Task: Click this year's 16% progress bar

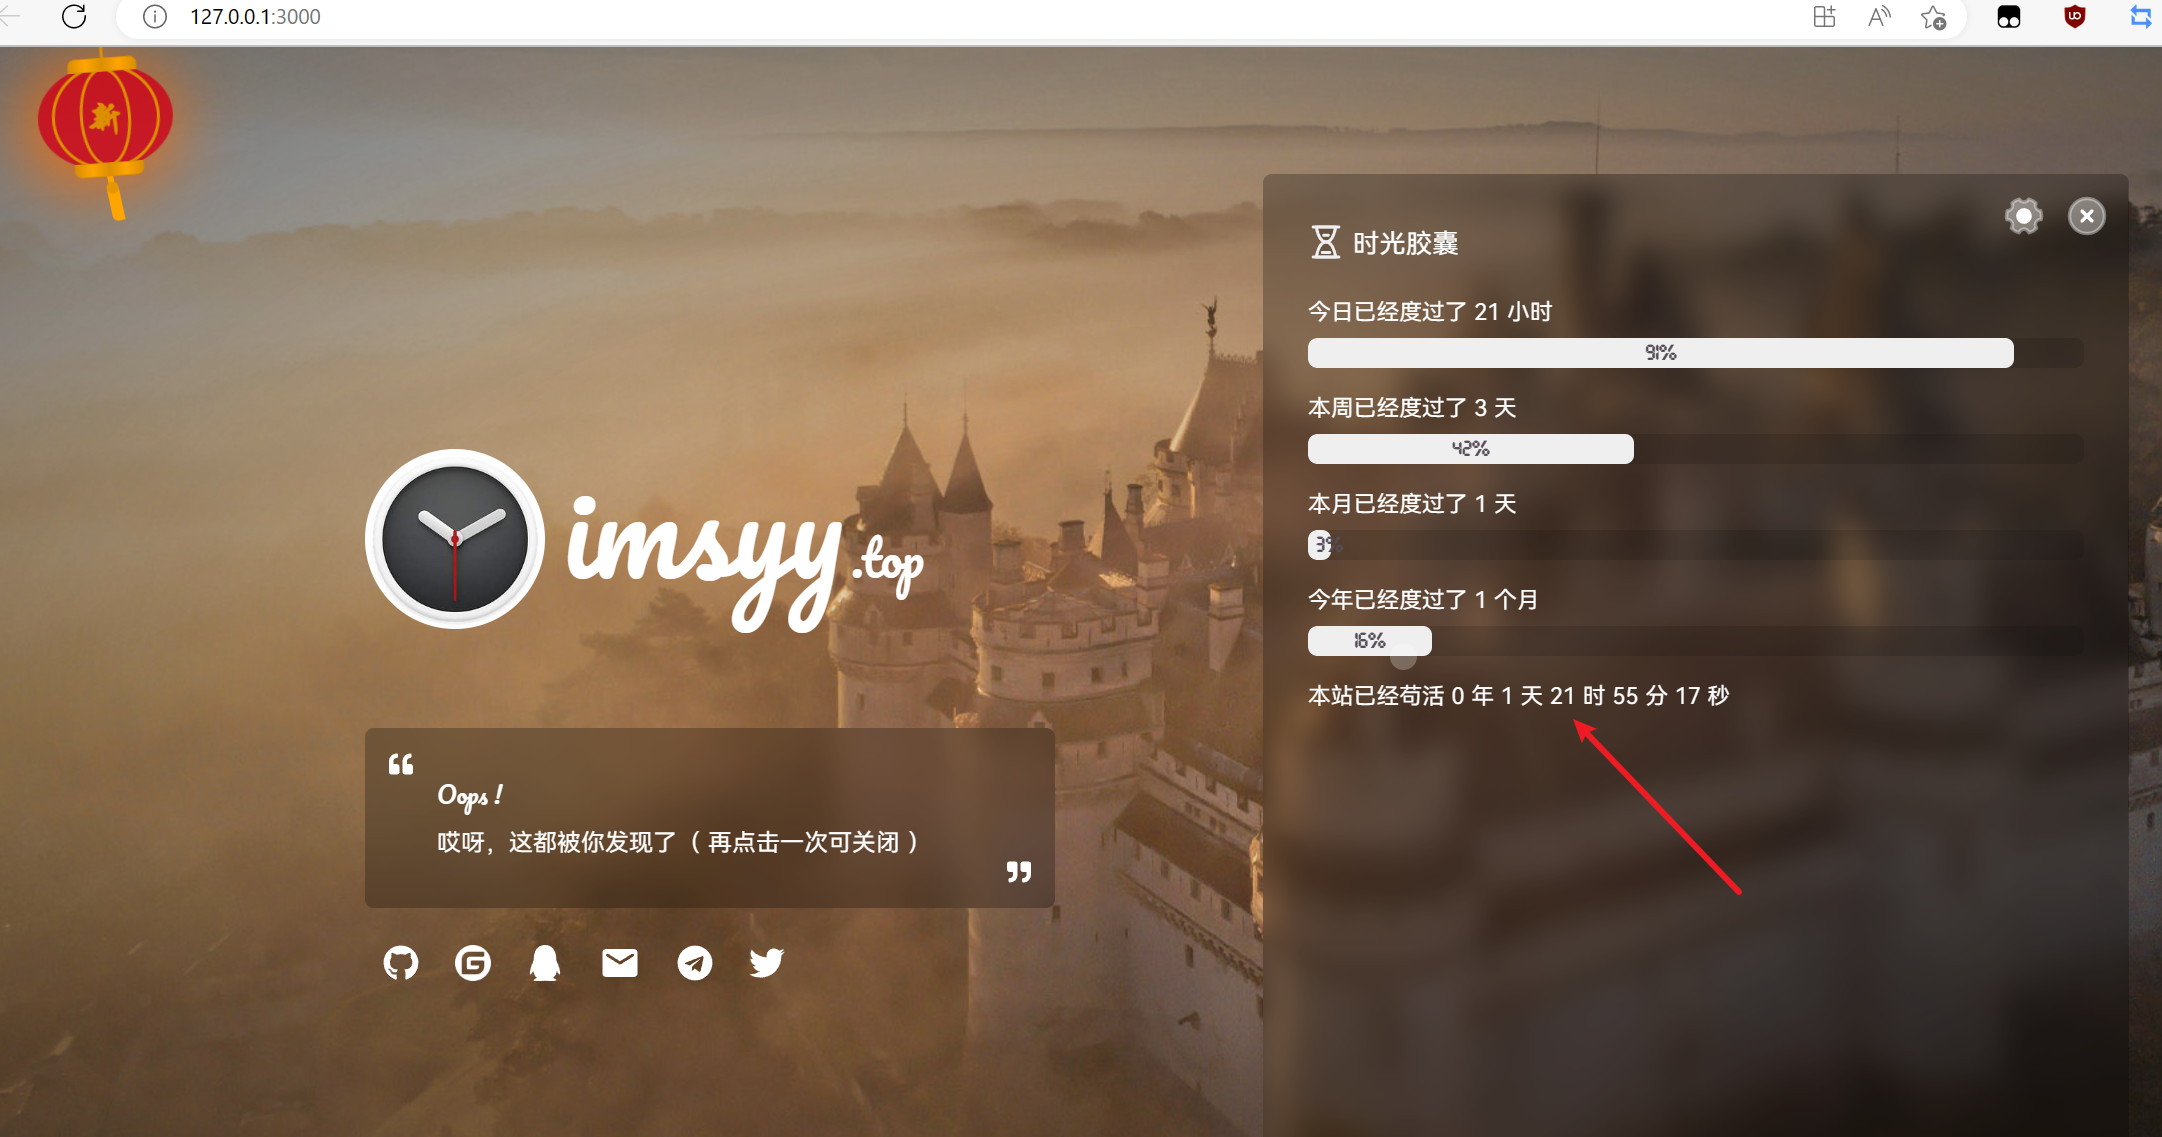Action: pyautogui.click(x=1369, y=641)
